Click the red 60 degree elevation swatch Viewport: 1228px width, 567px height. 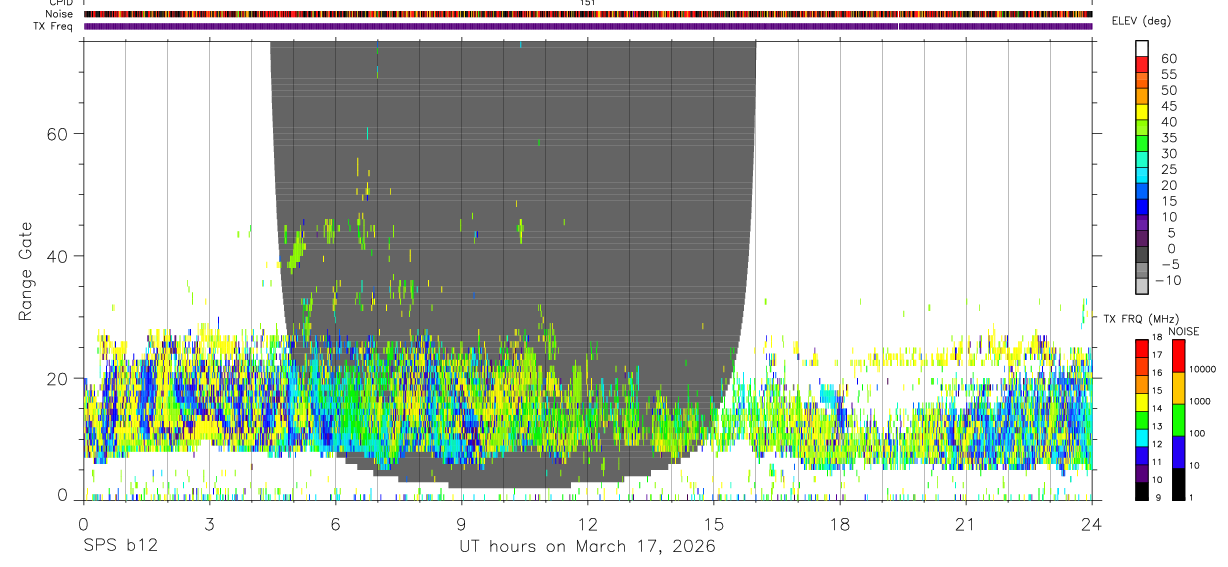pos(1142,66)
